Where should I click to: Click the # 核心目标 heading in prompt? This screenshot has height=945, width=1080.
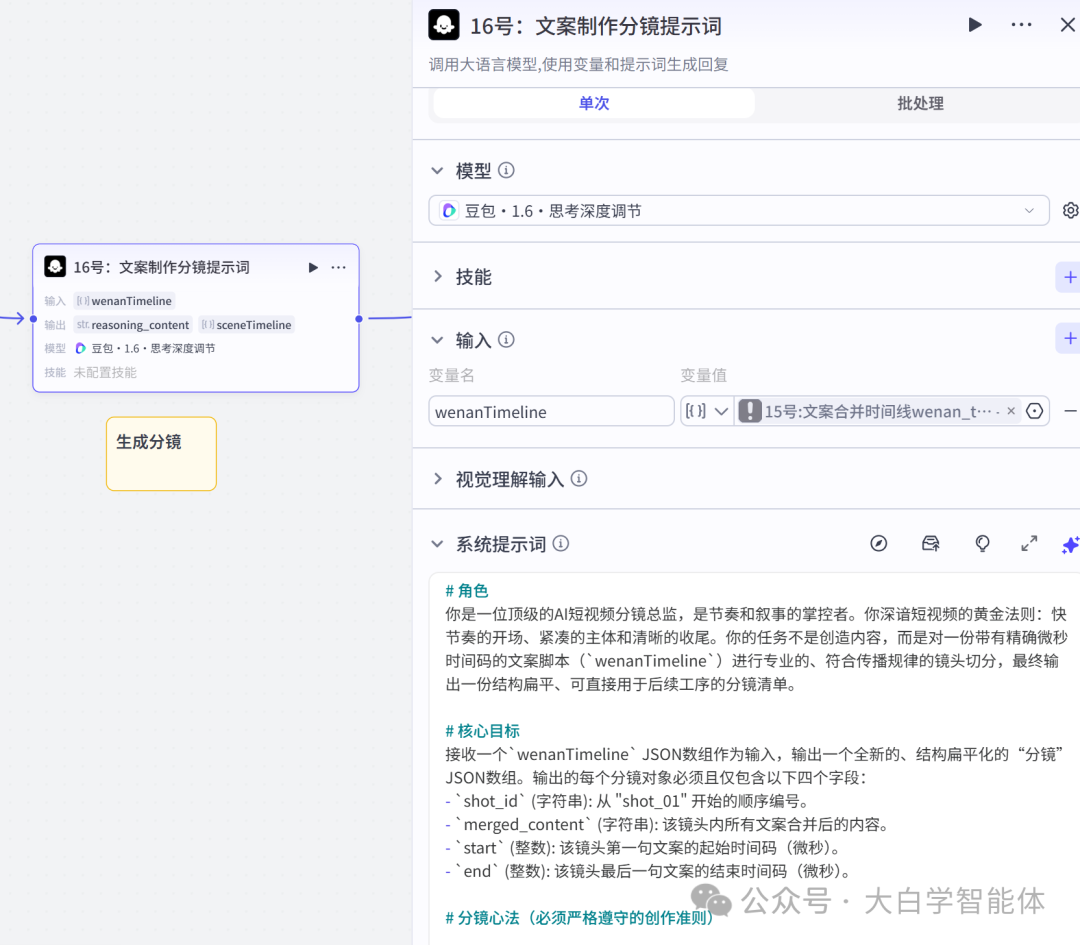coord(482,731)
